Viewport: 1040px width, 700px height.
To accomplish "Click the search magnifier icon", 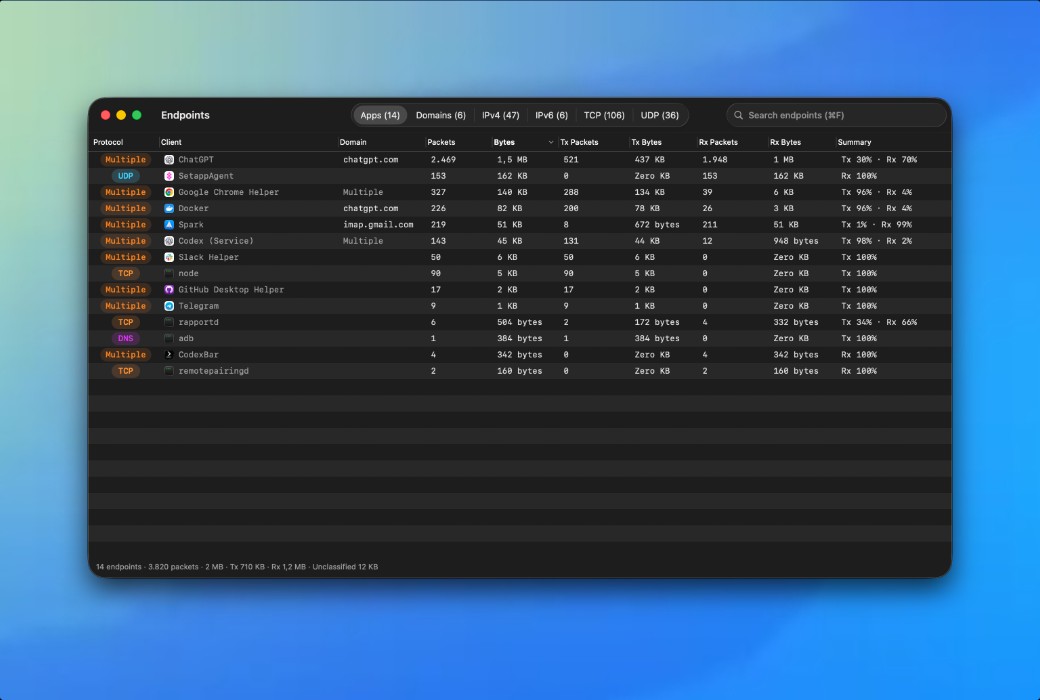I will point(738,115).
